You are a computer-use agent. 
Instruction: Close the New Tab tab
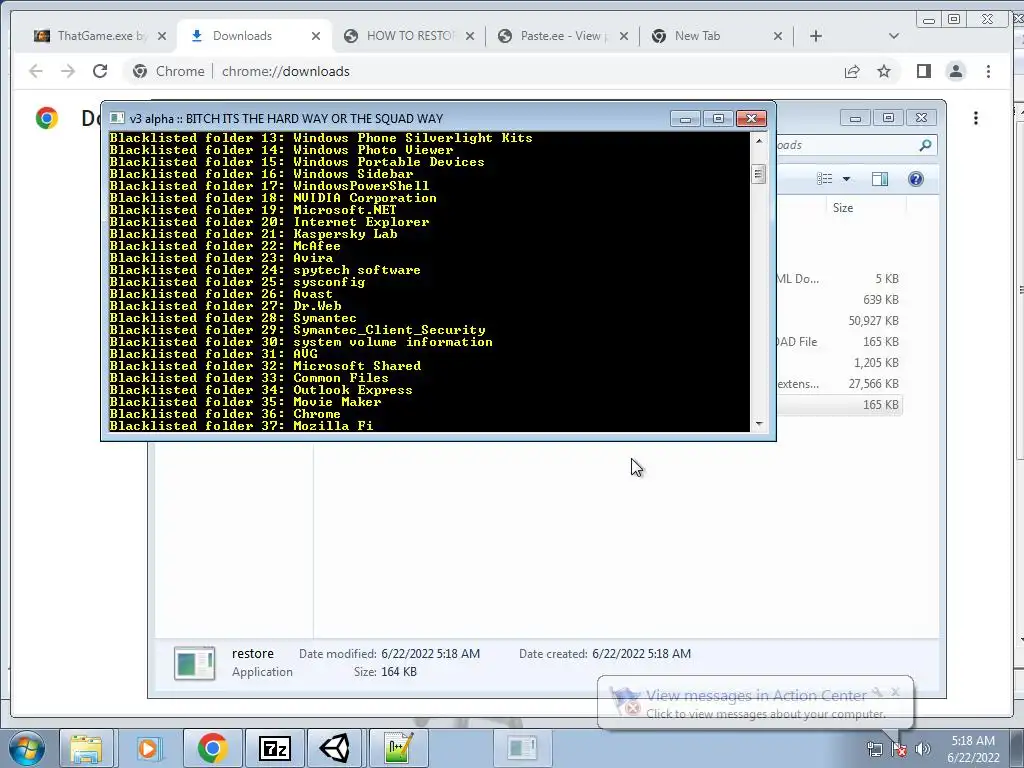pyautogui.click(x=778, y=36)
